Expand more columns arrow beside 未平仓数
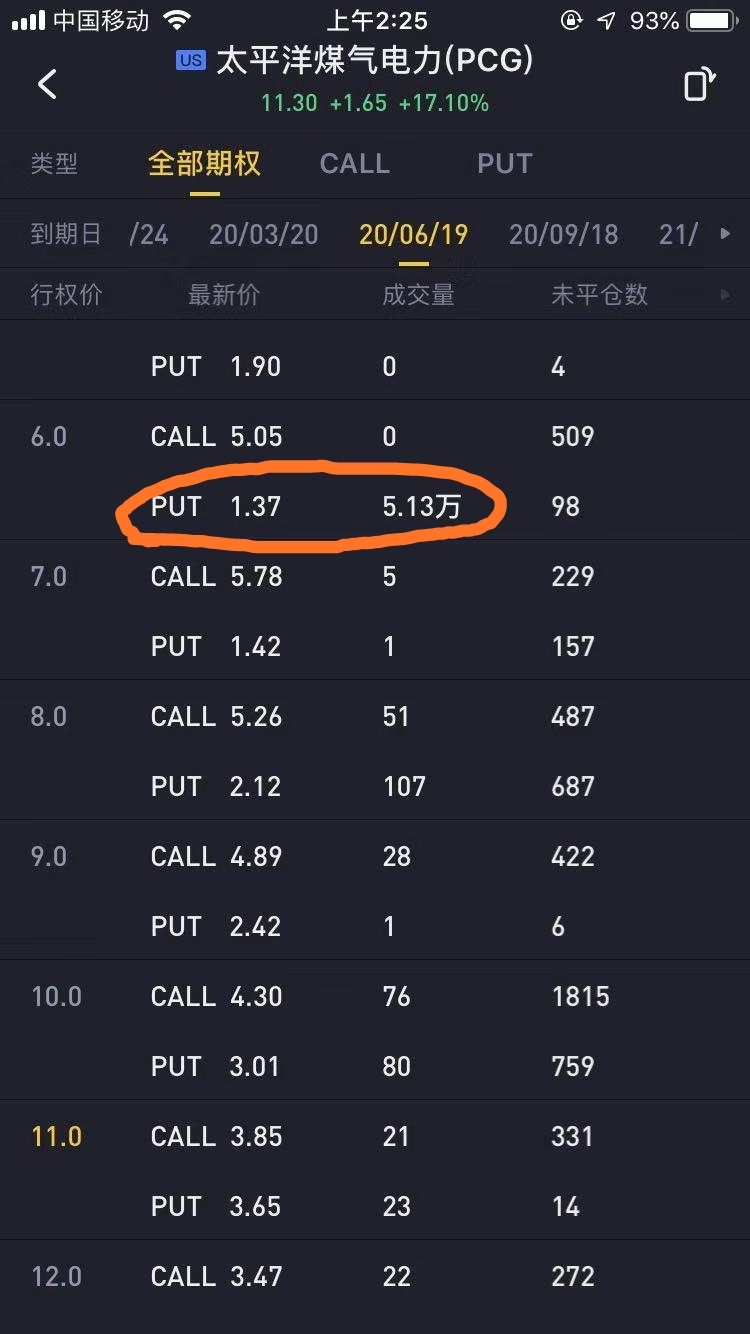This screenshot has width=750, height=1334. [x=725, y=294]
